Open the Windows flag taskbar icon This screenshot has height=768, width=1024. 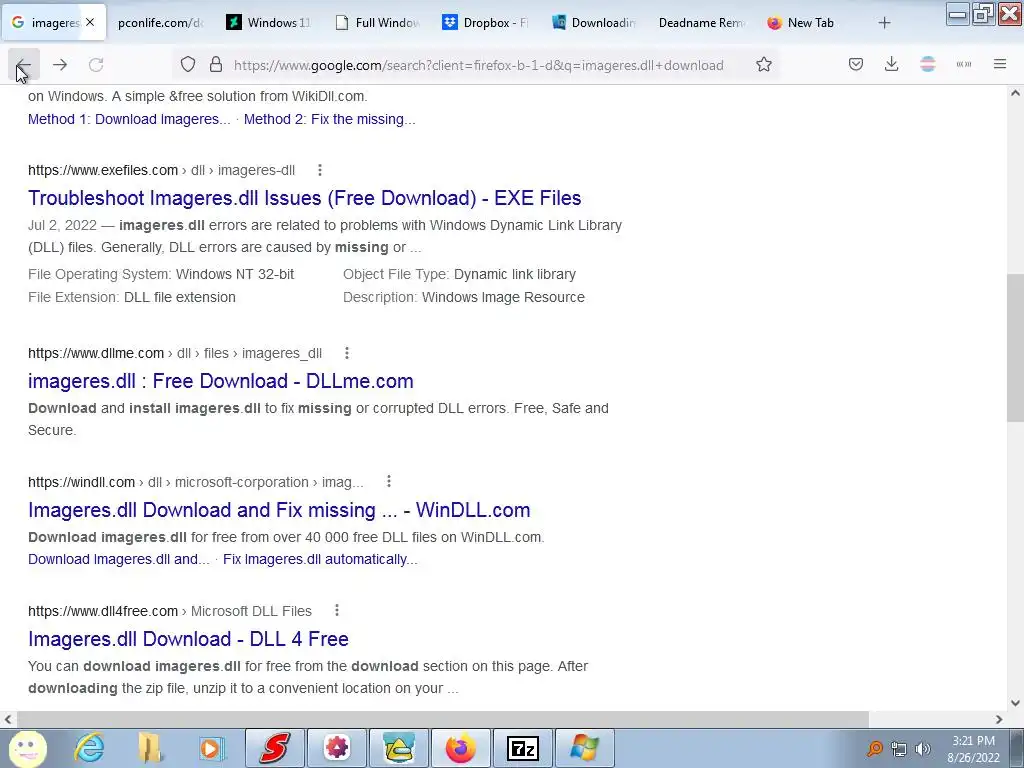(584, 748)
